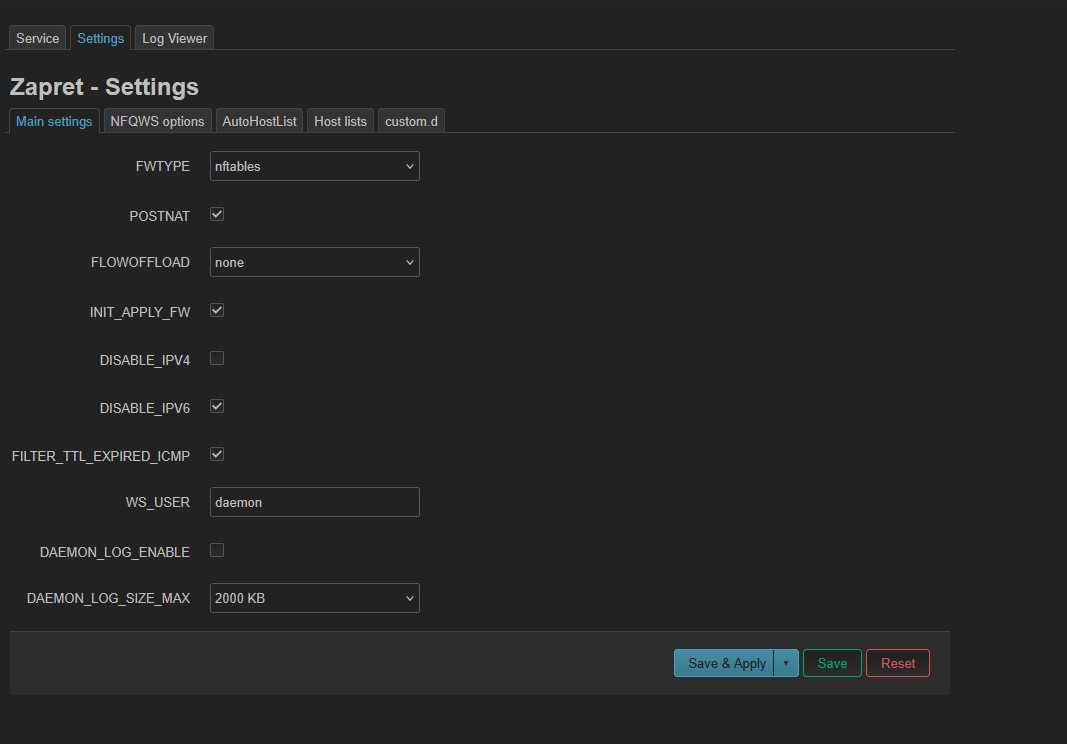Open the custom.d subtab
The height and width of the screenshot is (744, 1067).
[411, 121]
